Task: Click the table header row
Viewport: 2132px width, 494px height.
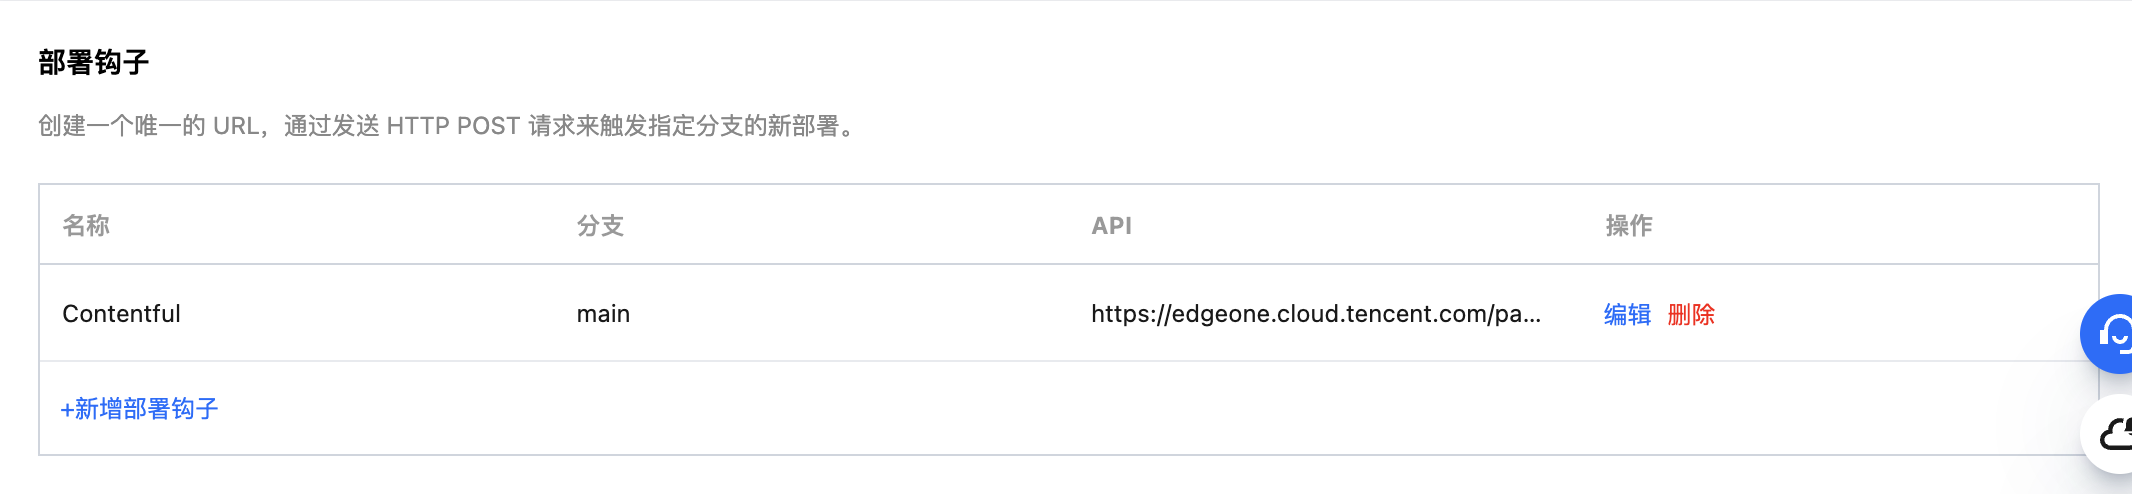Action: point(1068,225)
